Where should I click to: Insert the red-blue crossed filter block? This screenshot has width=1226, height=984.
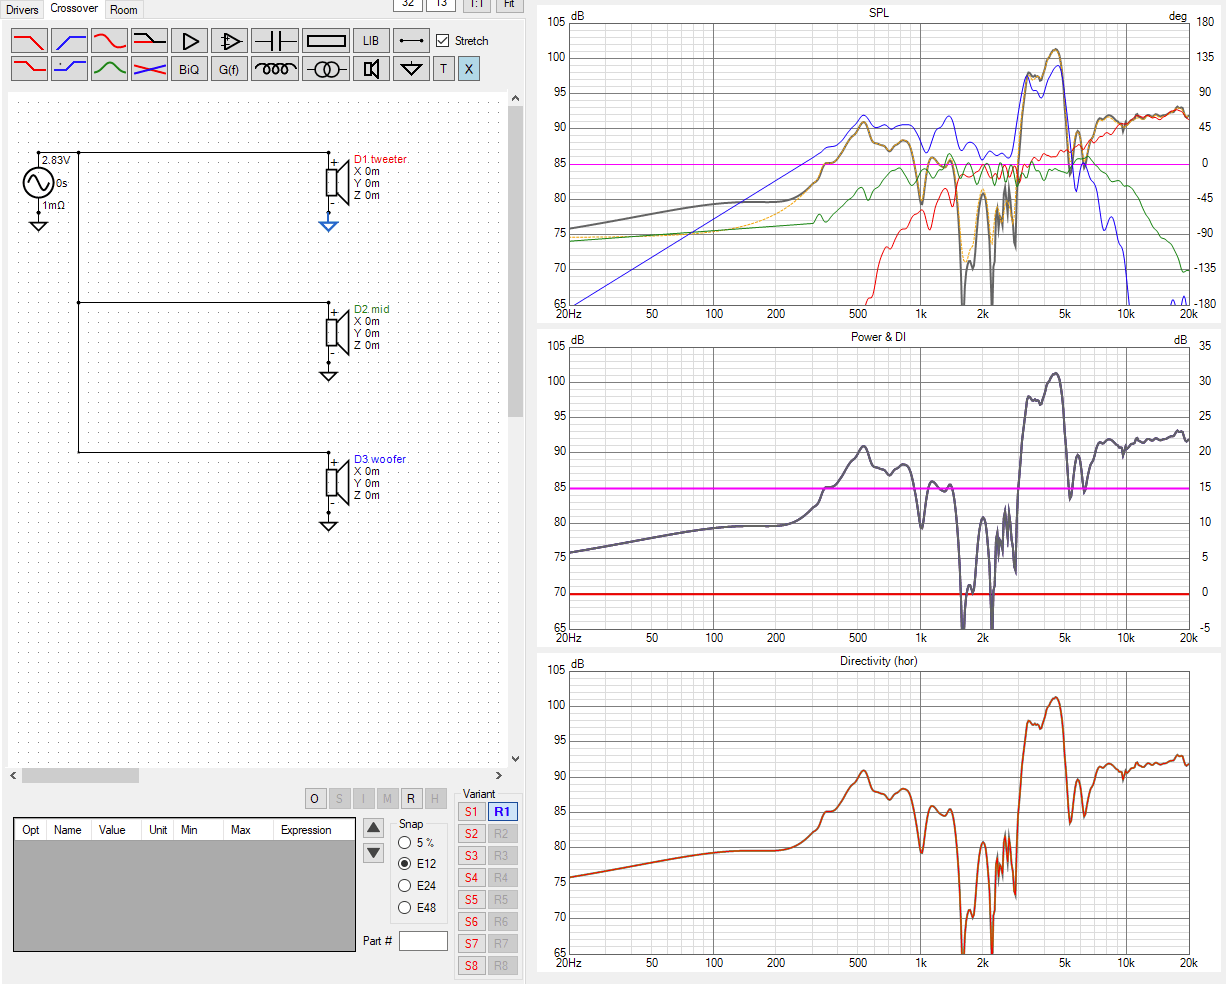click(150, 69)
